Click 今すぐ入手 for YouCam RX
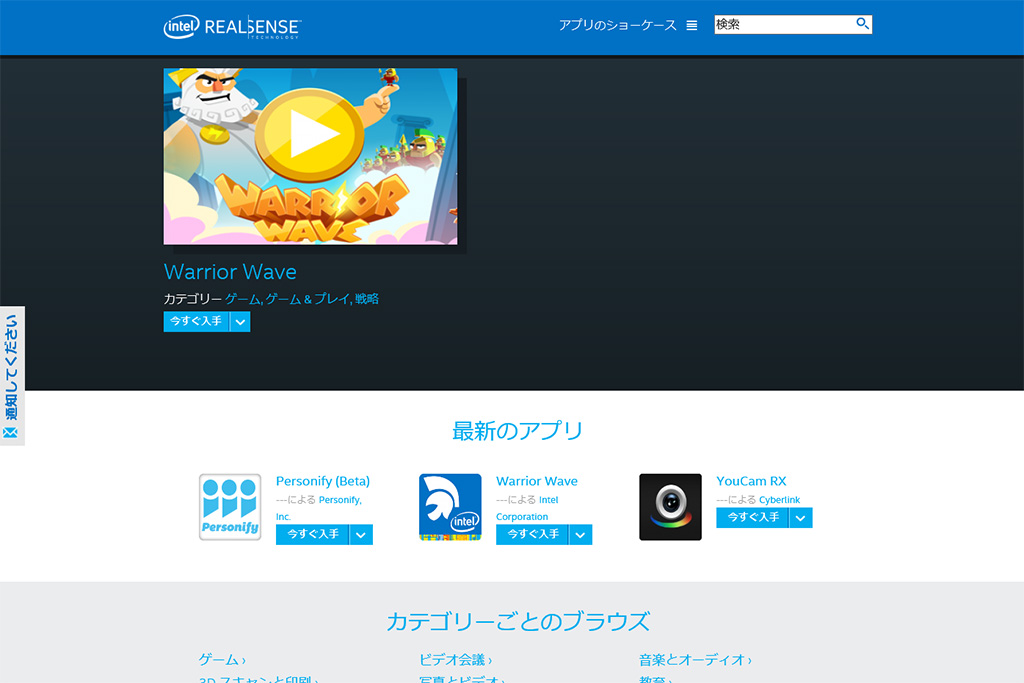Image resolution: width=1024 pixels, height=683 pixels. point(752,517)
